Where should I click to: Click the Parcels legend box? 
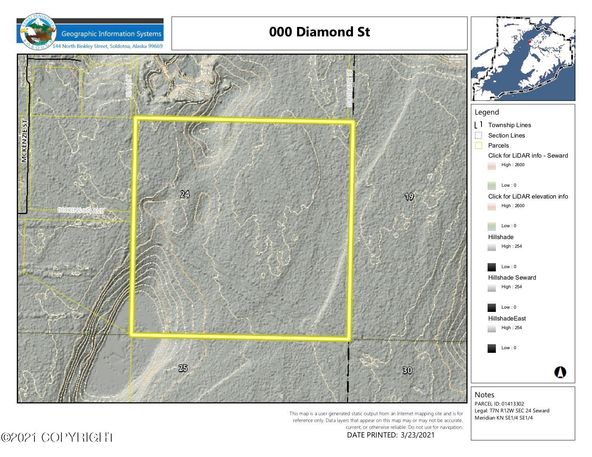[x=479, y=145]
